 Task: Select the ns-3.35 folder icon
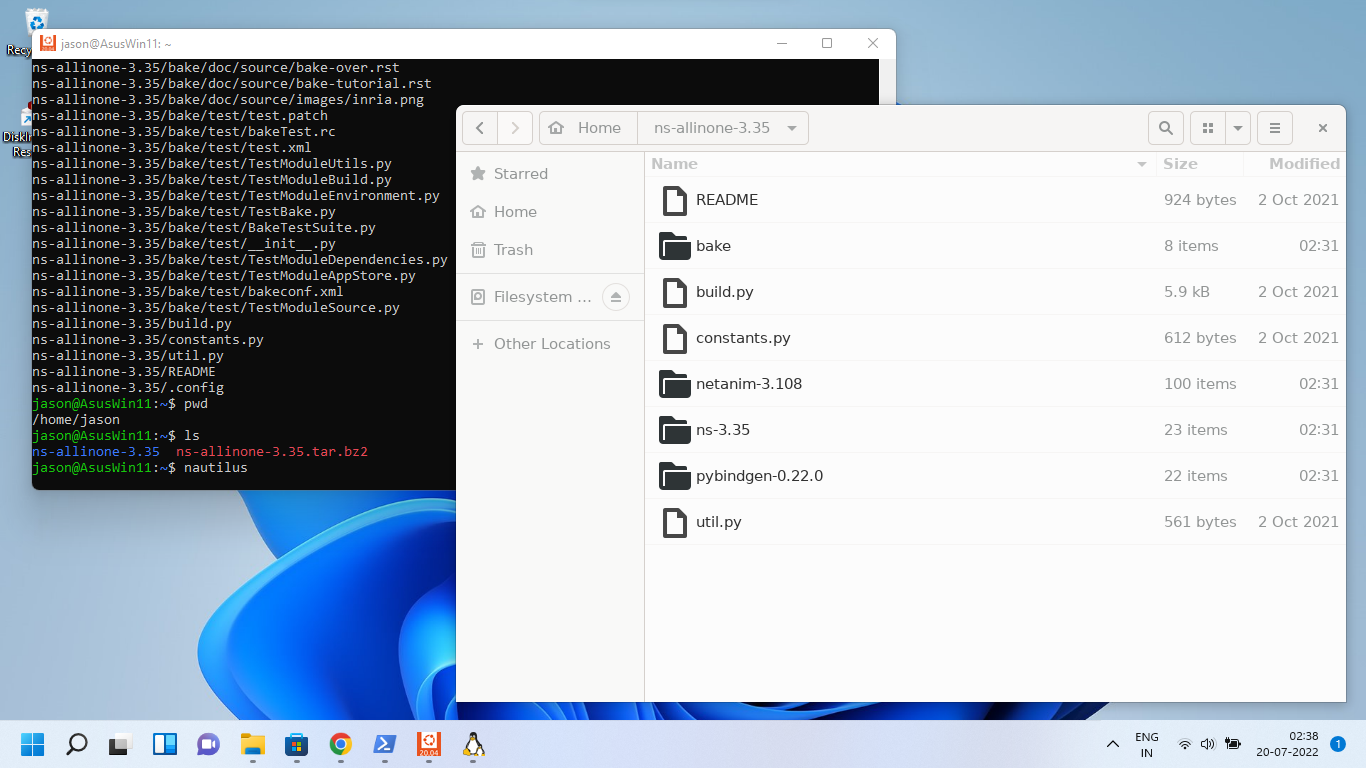[675, 430]
